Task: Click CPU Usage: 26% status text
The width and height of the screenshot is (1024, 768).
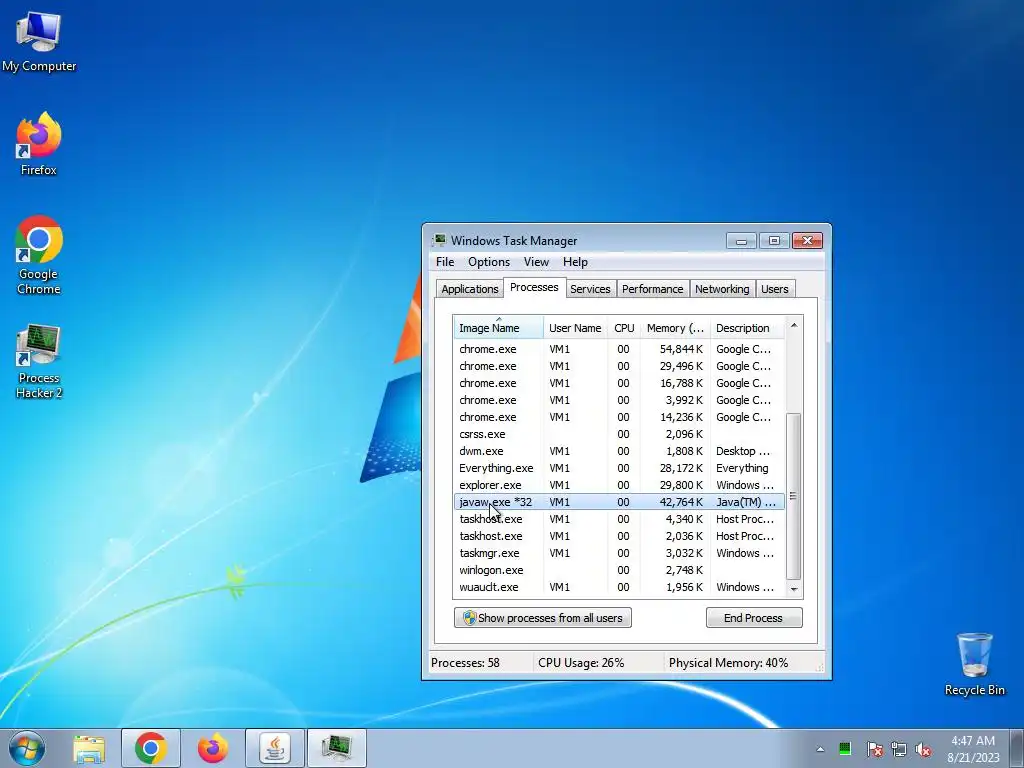Action: (581, 662)
